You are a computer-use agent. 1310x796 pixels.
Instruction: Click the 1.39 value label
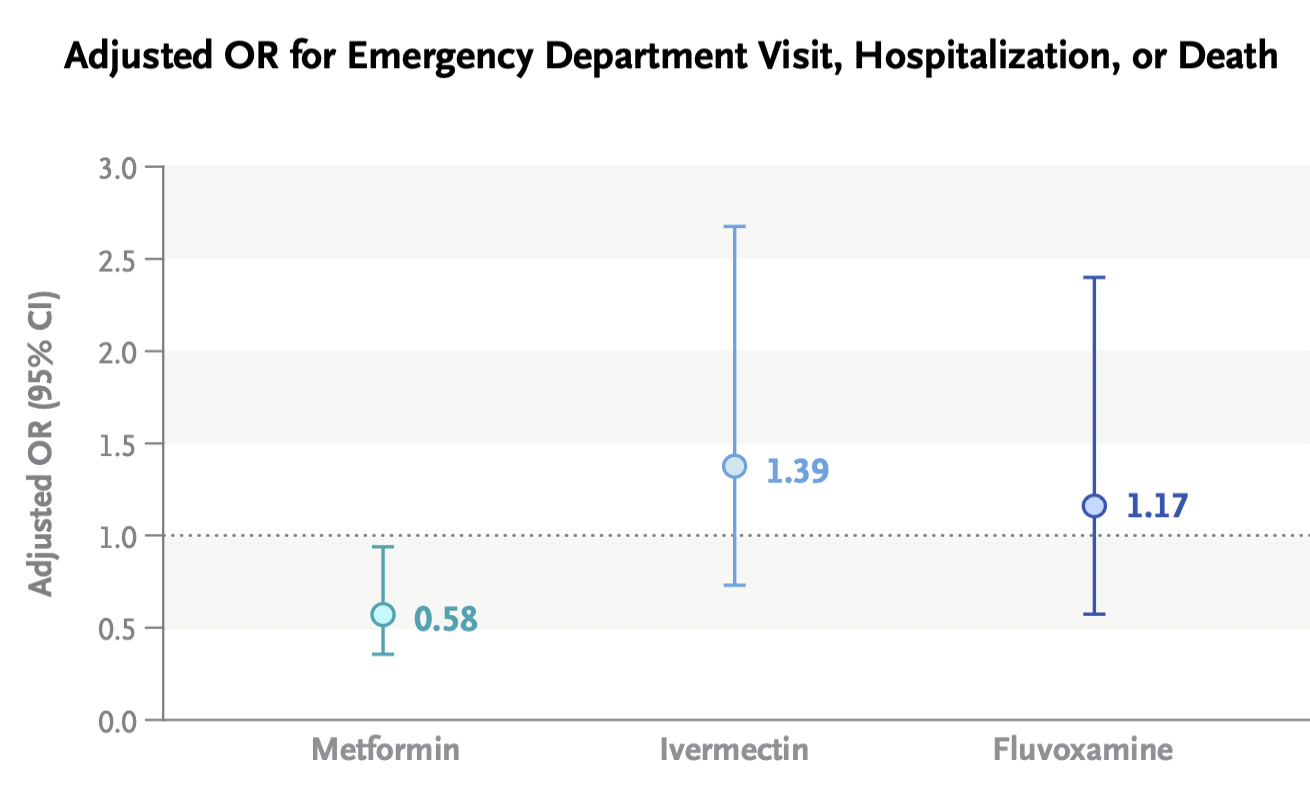797,471
